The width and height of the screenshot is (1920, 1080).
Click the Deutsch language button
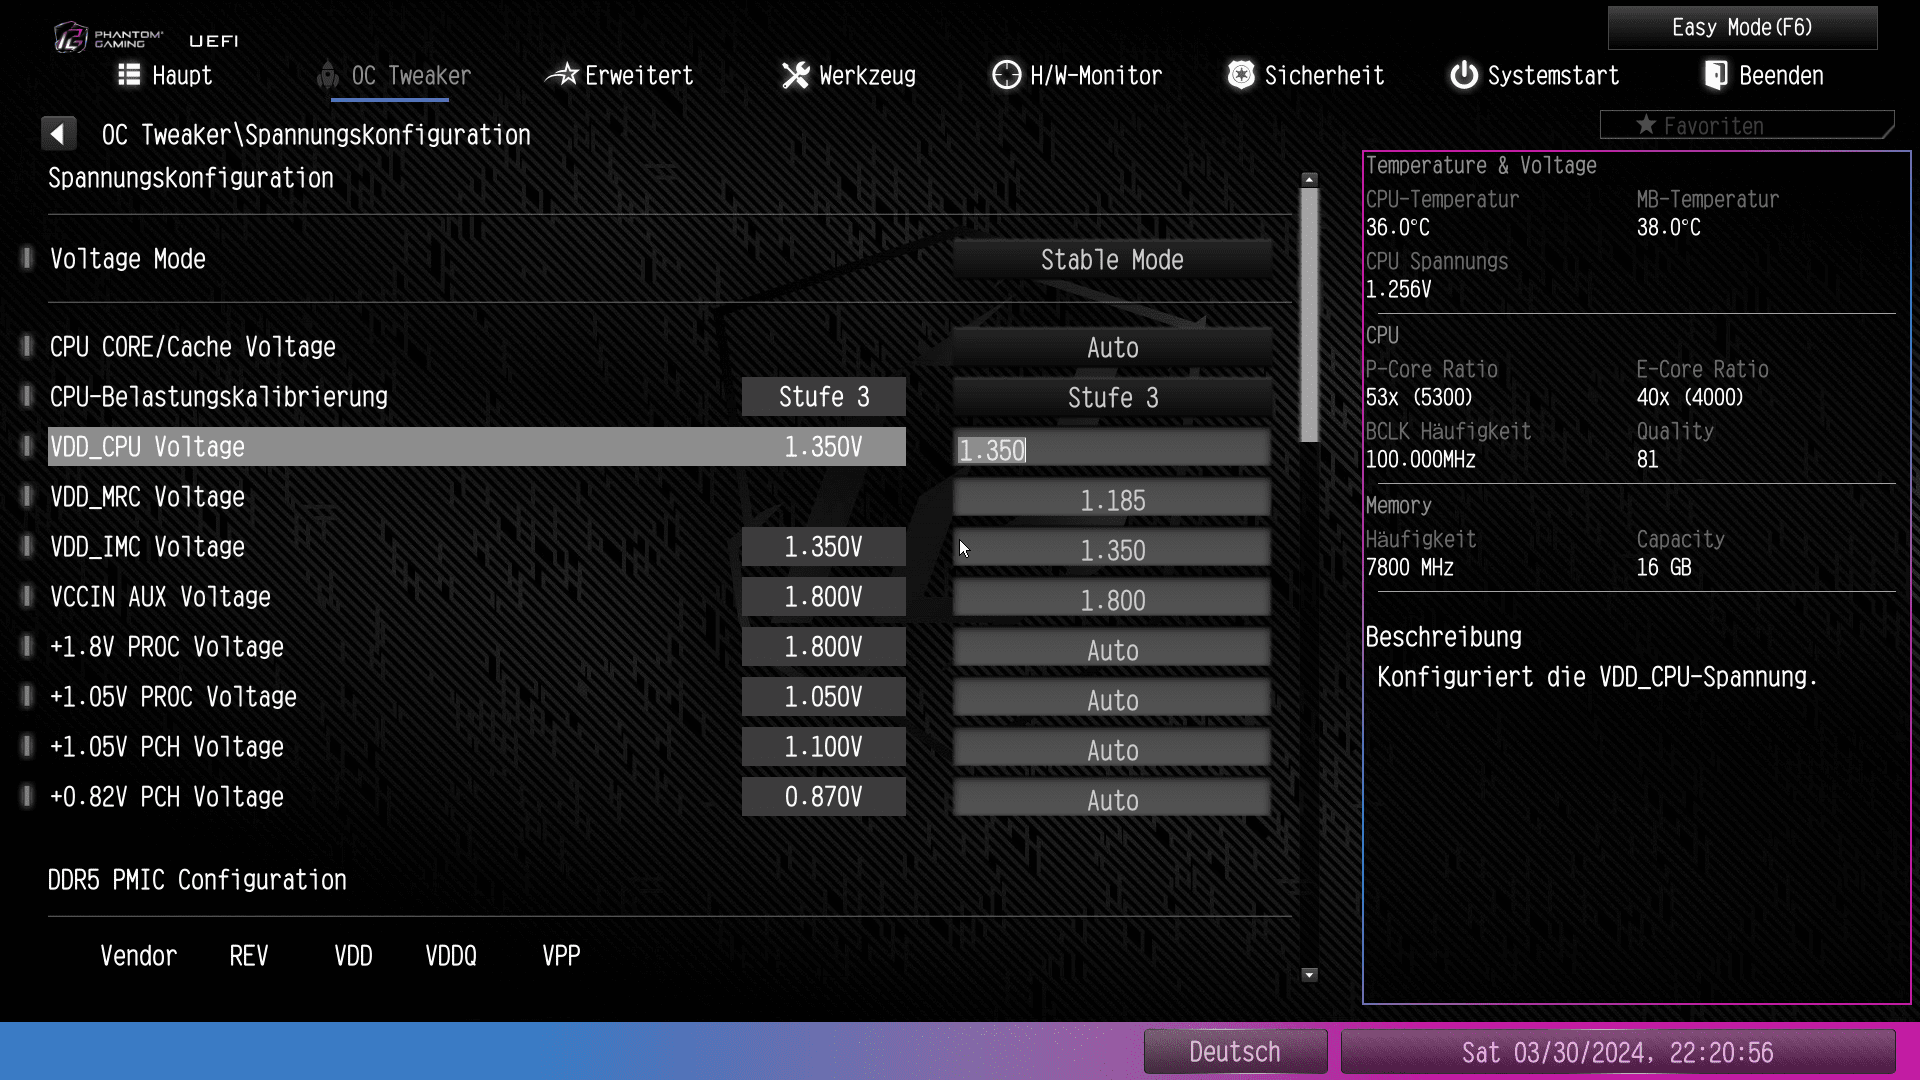coord(1234,1052)
